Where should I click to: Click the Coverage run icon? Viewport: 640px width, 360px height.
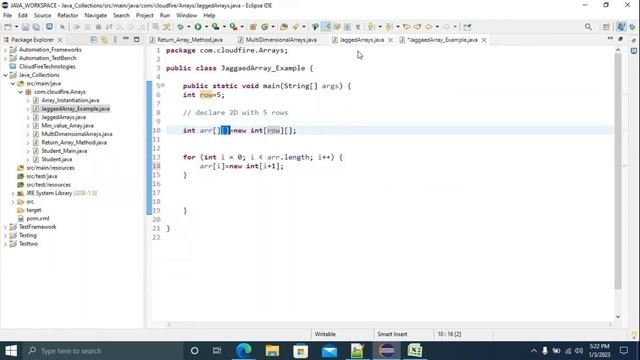216,27
